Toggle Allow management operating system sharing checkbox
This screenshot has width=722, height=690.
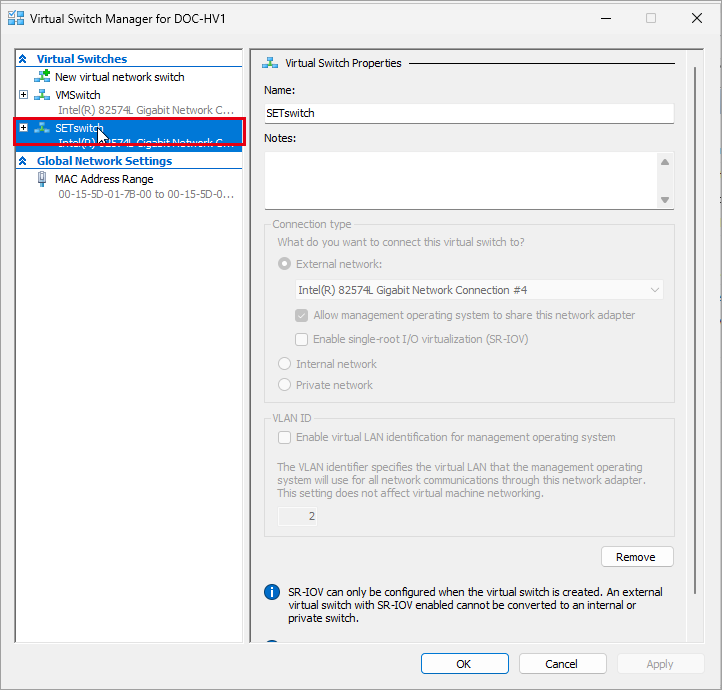pos(302,315)
